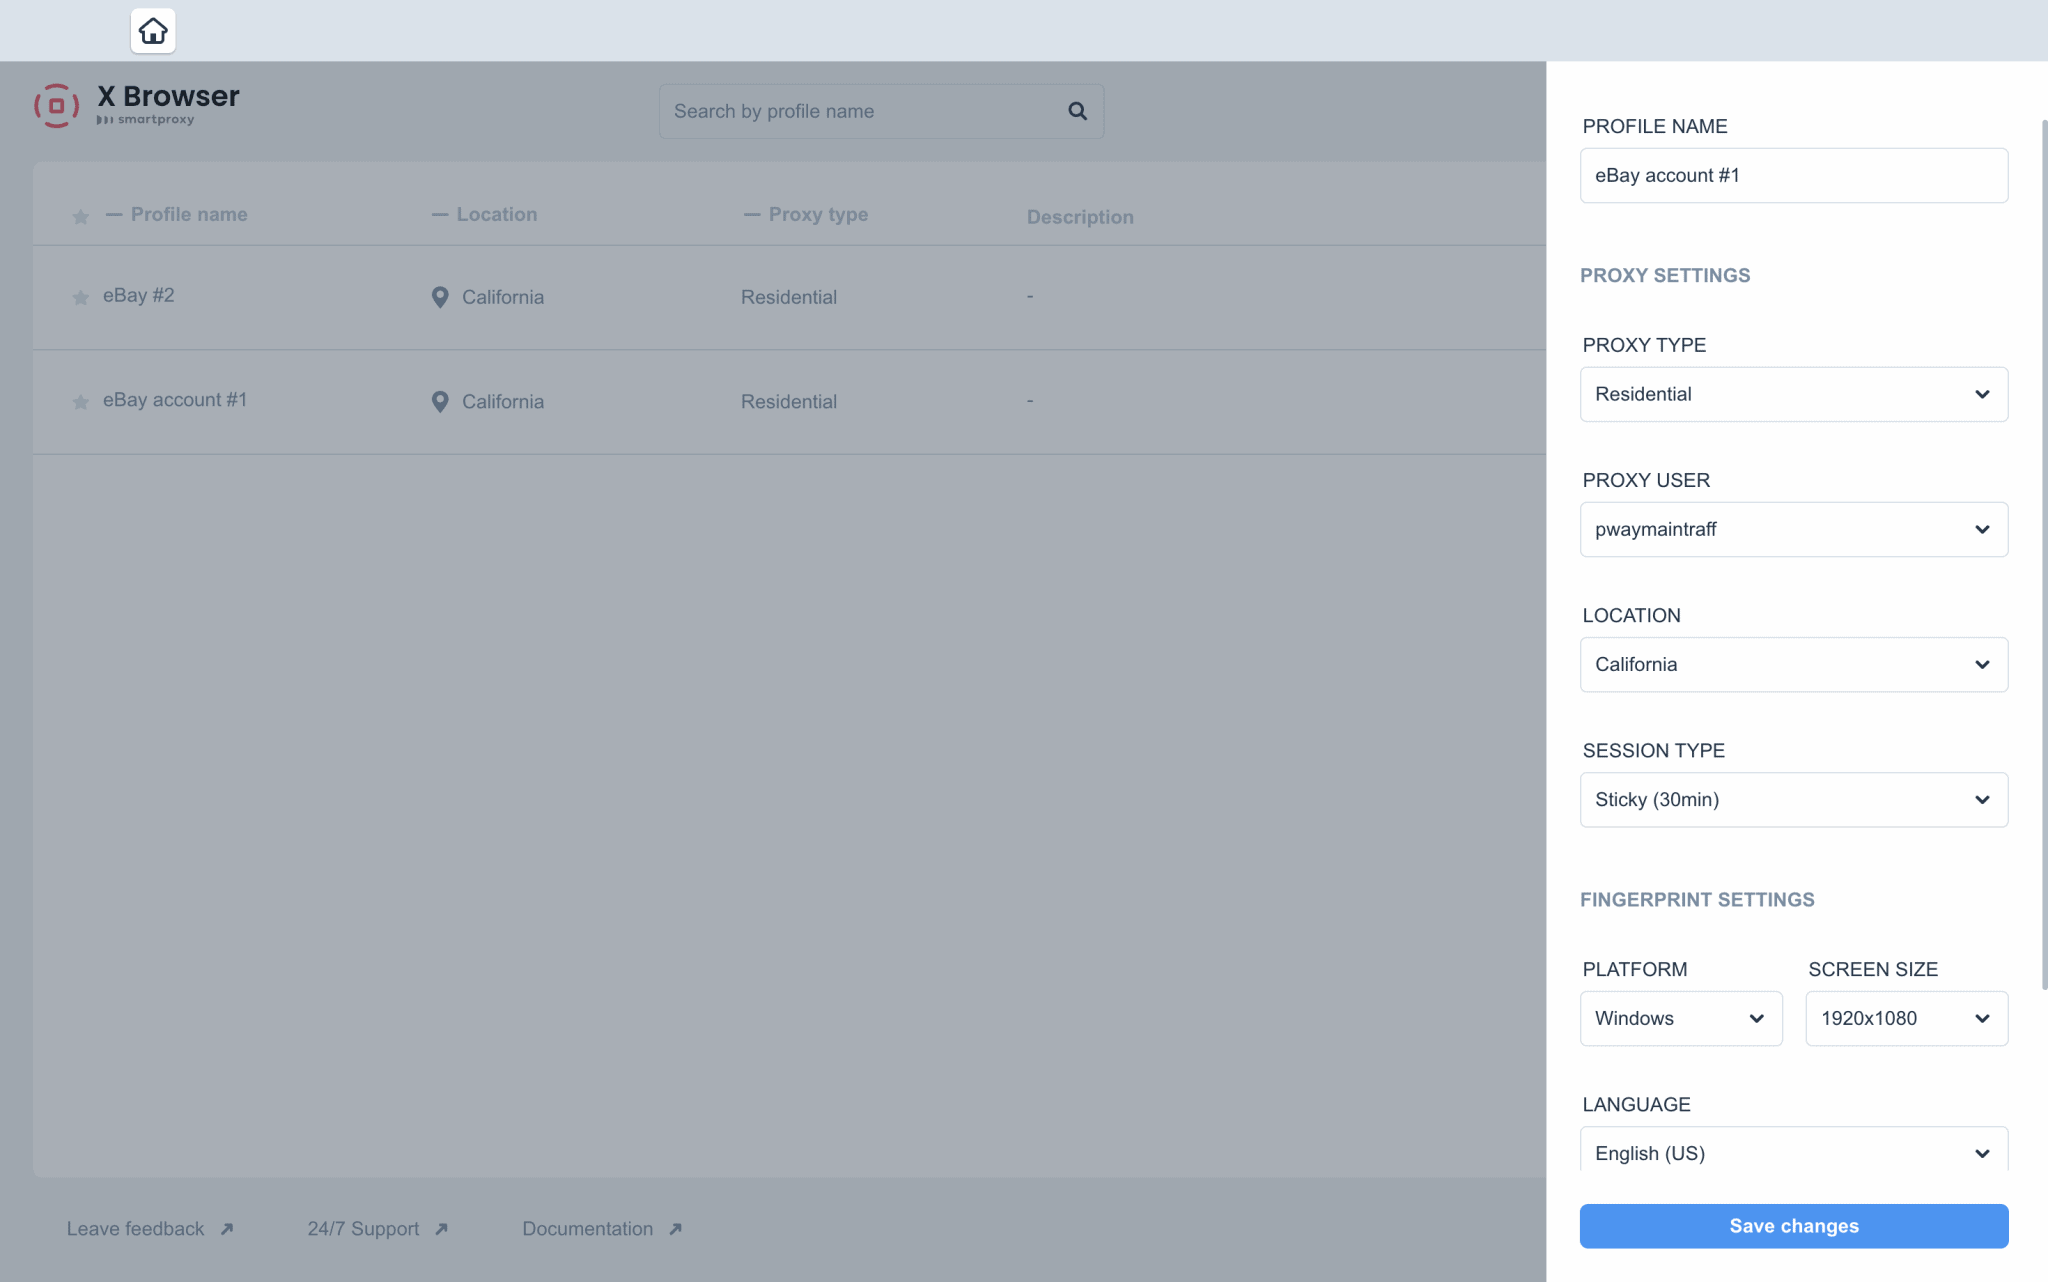Click the X Browser logo icon
This screenshot has width=2048, height=1282.
[x=57, y=106]
